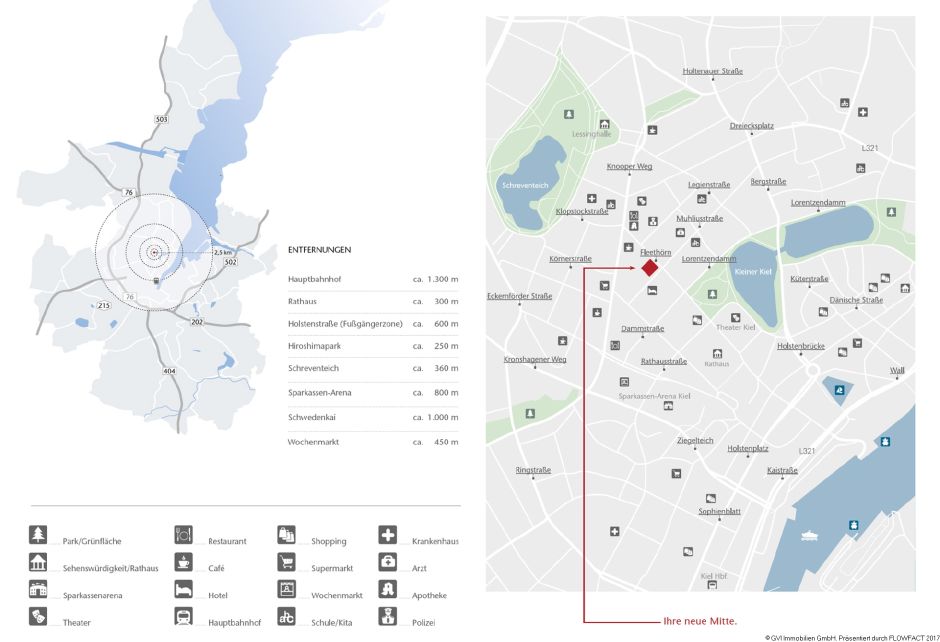Click the Theater masks icon in legend
Viewport: 940px width, 642px height.
[x=38, y=616]
